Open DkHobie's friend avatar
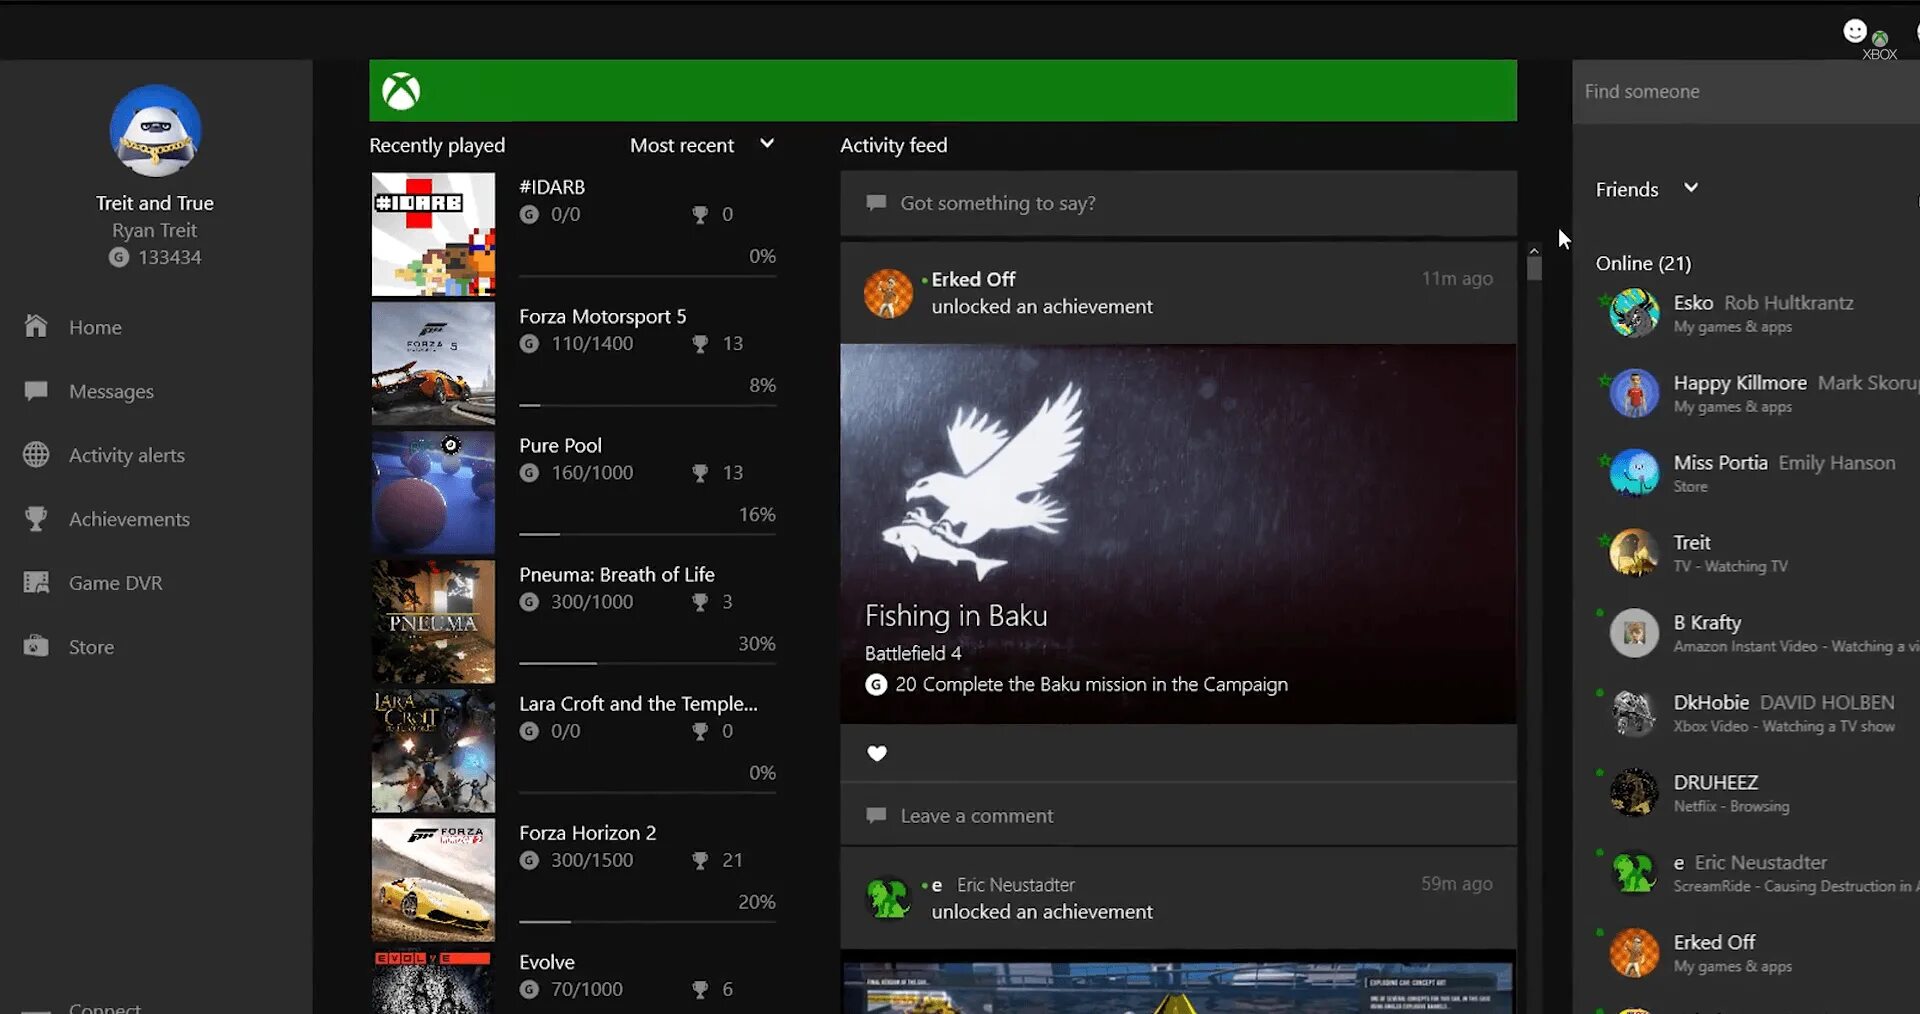This screenshot has height=1014, width=1920. [x=1634, y=713]
